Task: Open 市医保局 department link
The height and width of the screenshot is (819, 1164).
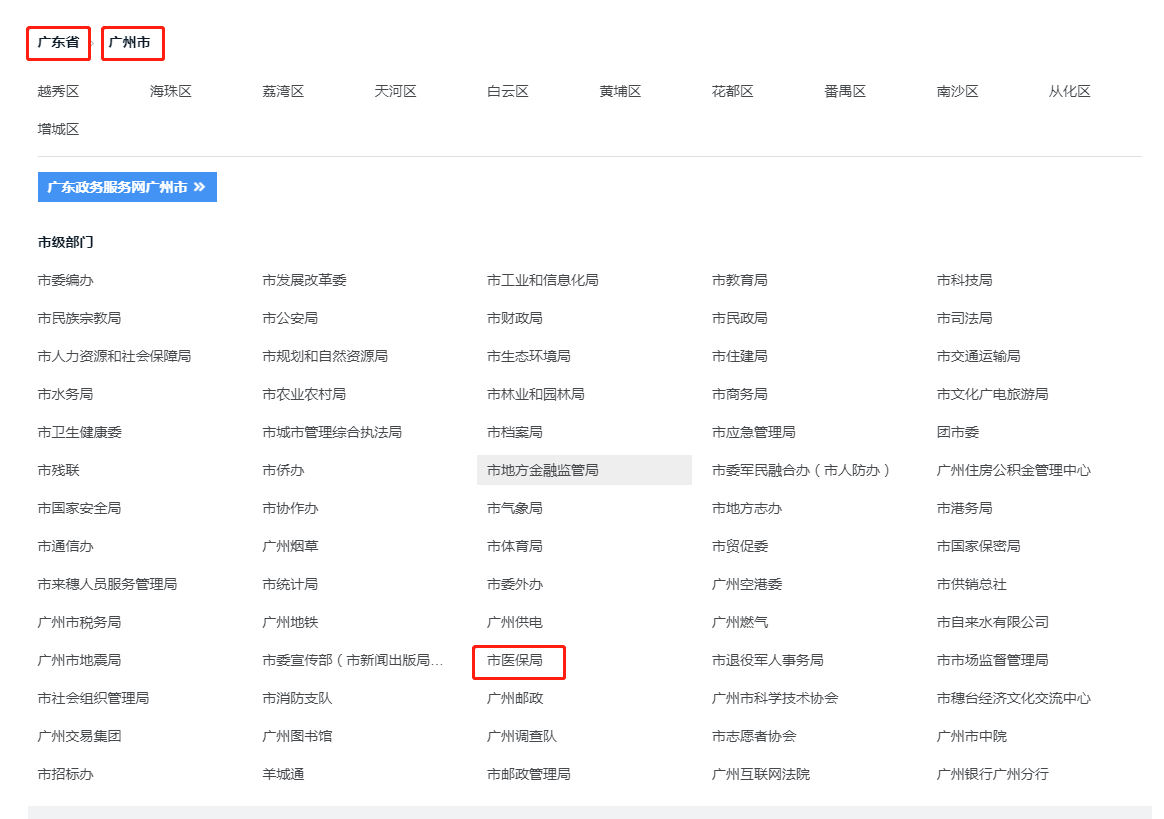Action: (515, 660)
